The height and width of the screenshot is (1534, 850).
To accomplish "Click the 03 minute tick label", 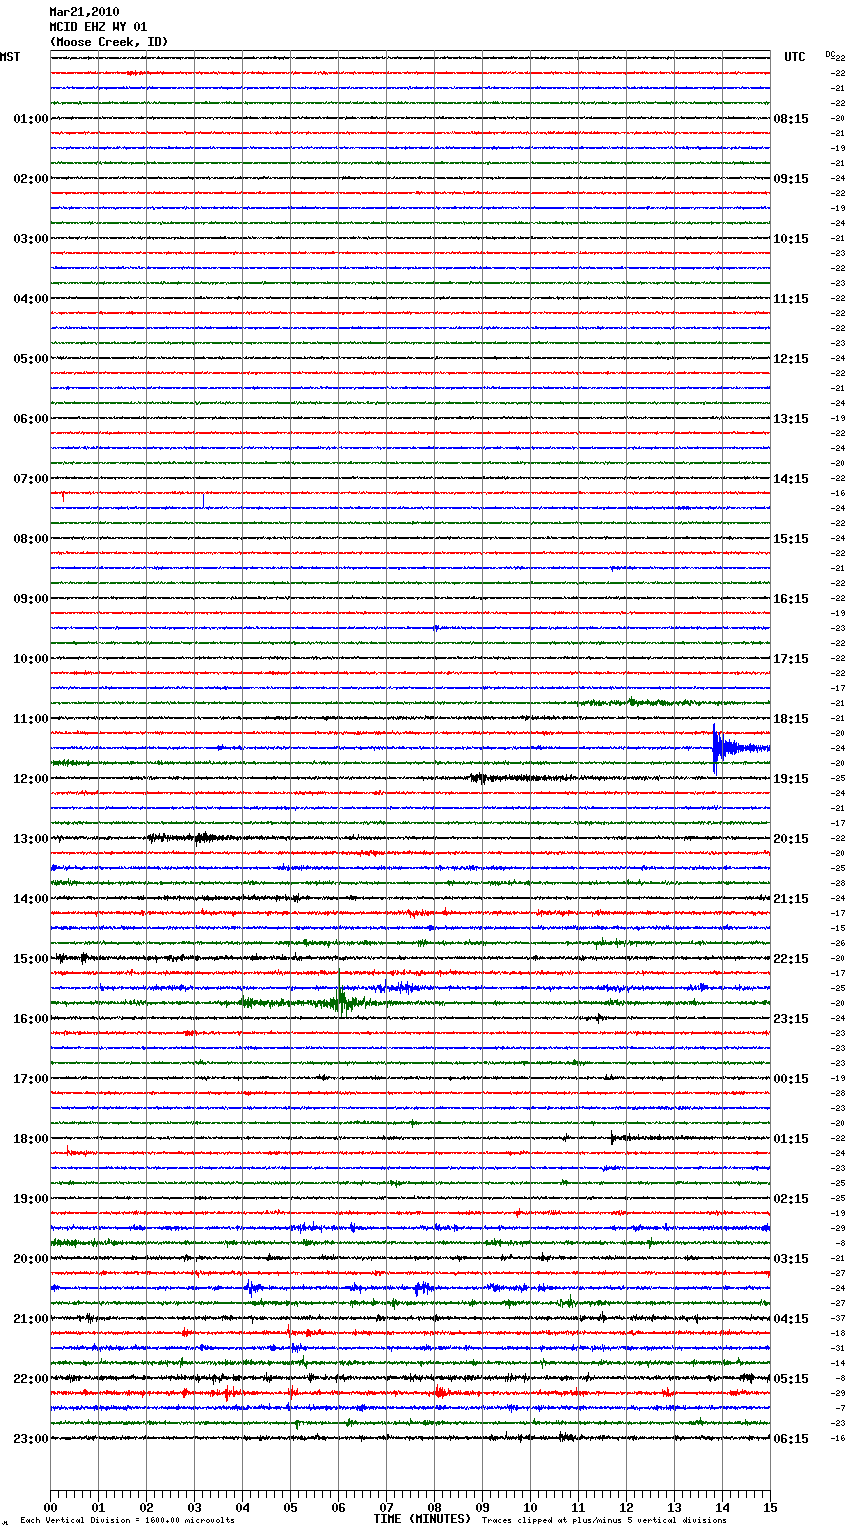I will point(194,1507).
